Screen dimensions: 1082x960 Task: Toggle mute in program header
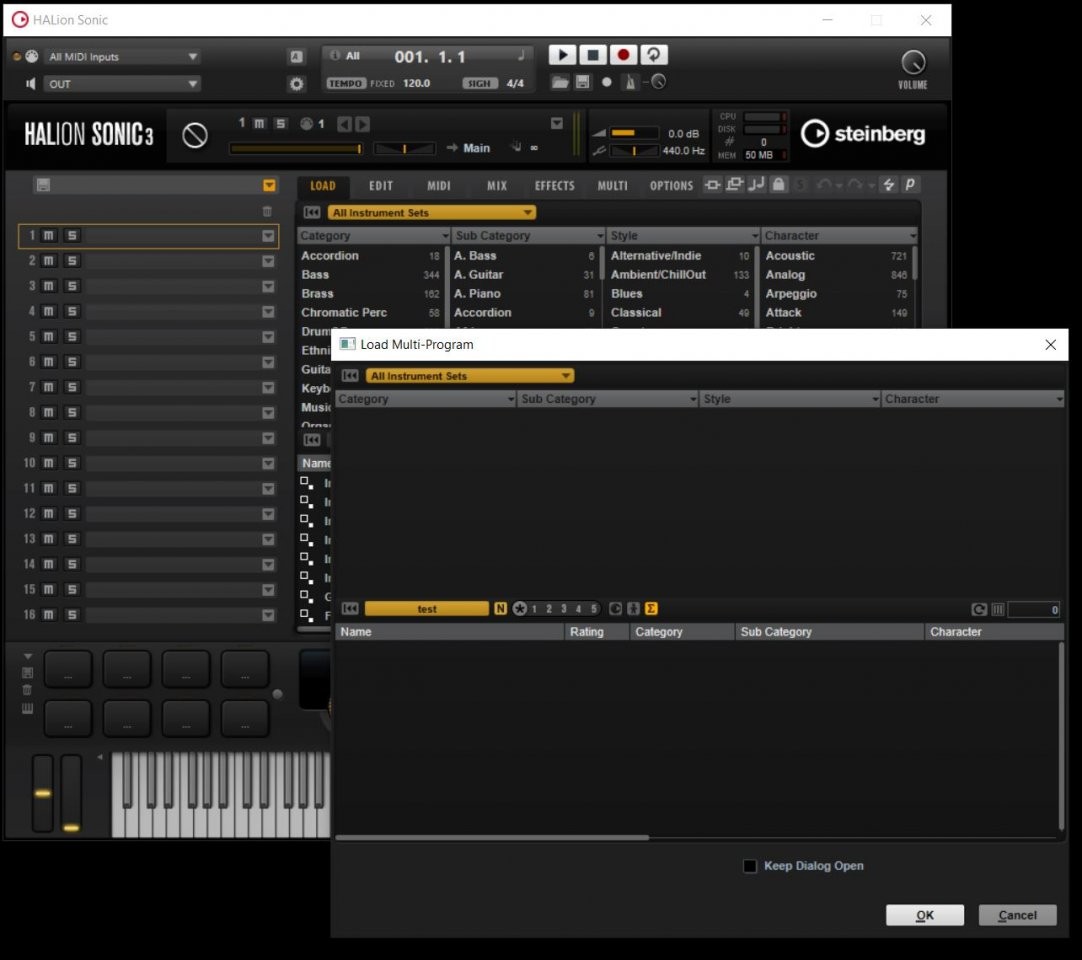tap(259, 124)
